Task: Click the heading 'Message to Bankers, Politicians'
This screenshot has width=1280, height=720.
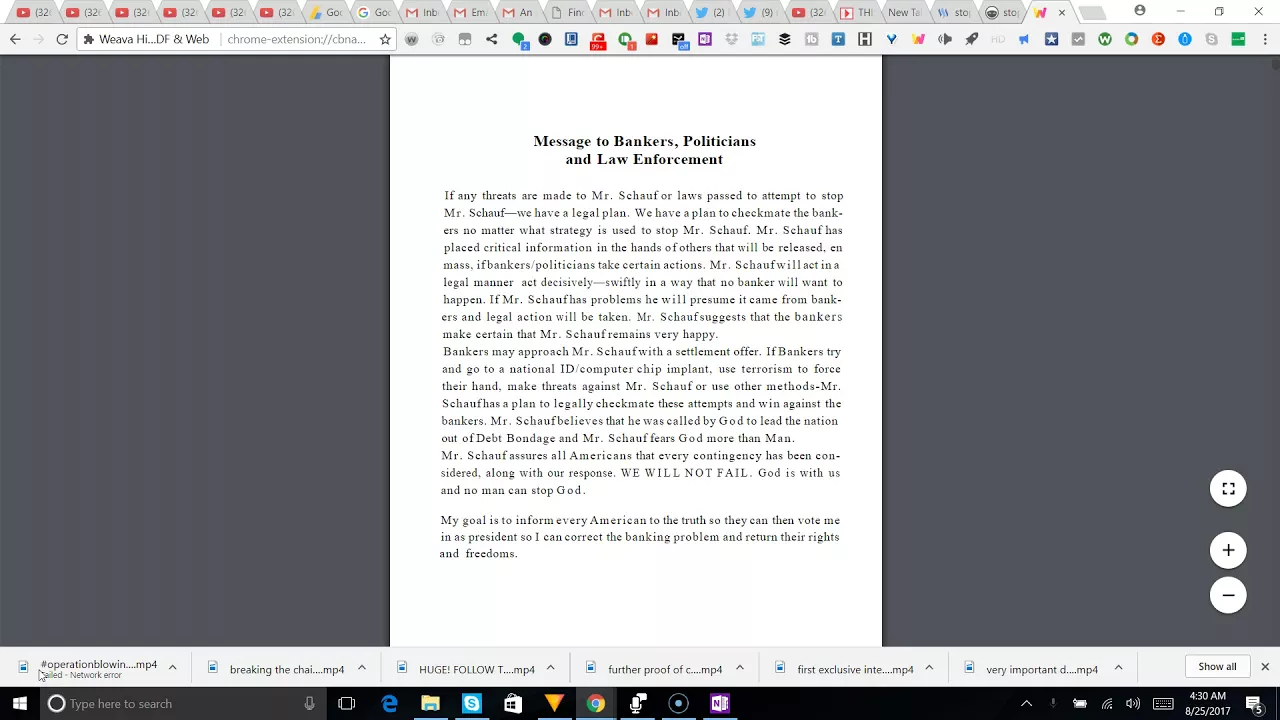Action: point(644,141)
